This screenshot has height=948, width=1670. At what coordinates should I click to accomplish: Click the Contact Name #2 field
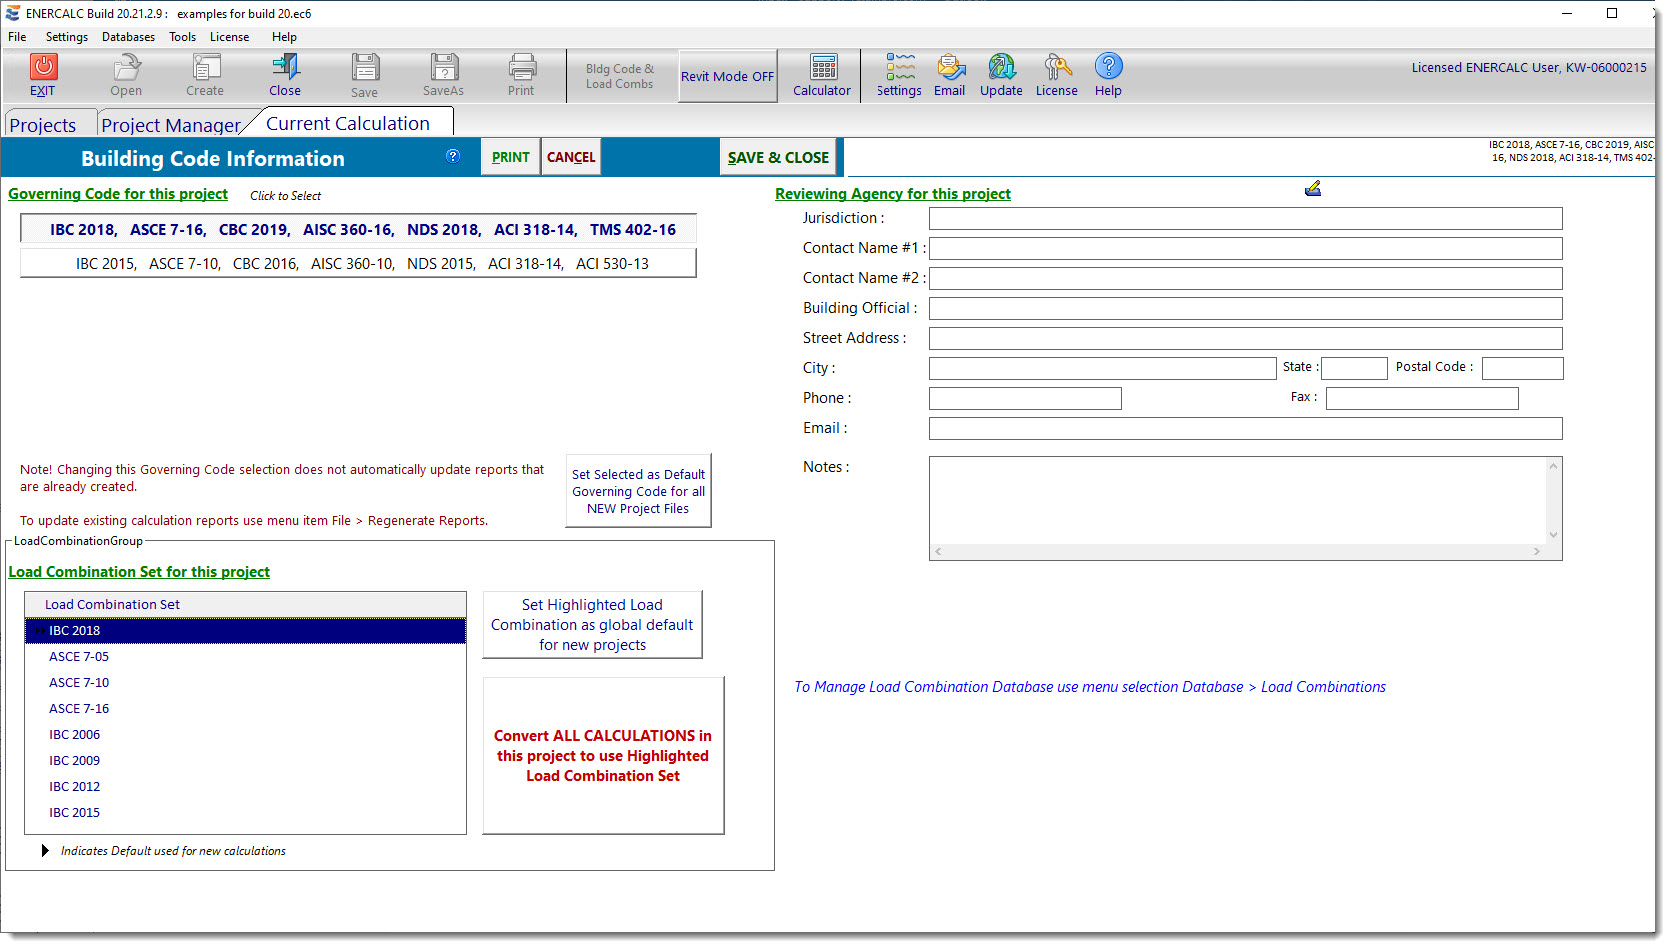1245,278
